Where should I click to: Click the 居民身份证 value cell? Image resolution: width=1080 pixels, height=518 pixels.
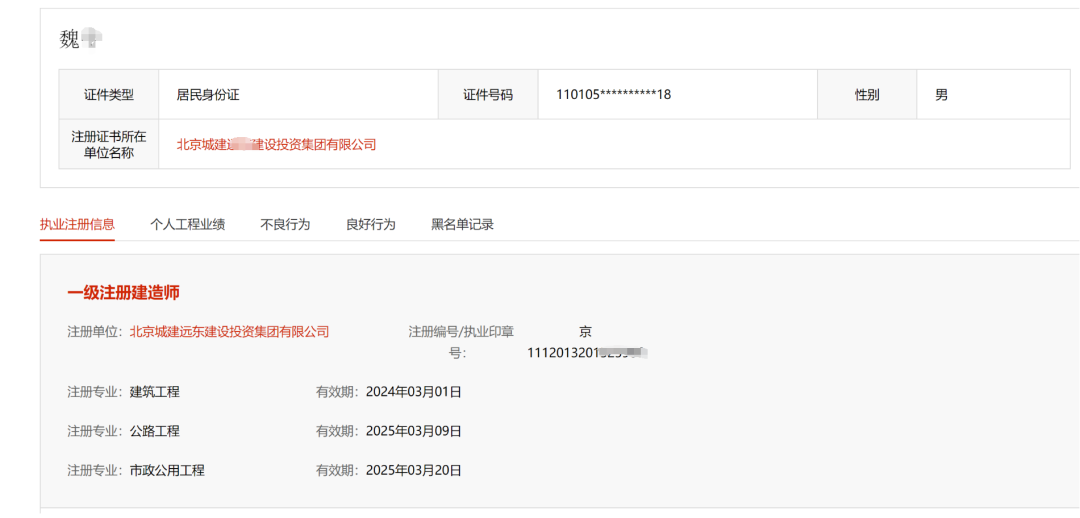(x=208, y=95)
